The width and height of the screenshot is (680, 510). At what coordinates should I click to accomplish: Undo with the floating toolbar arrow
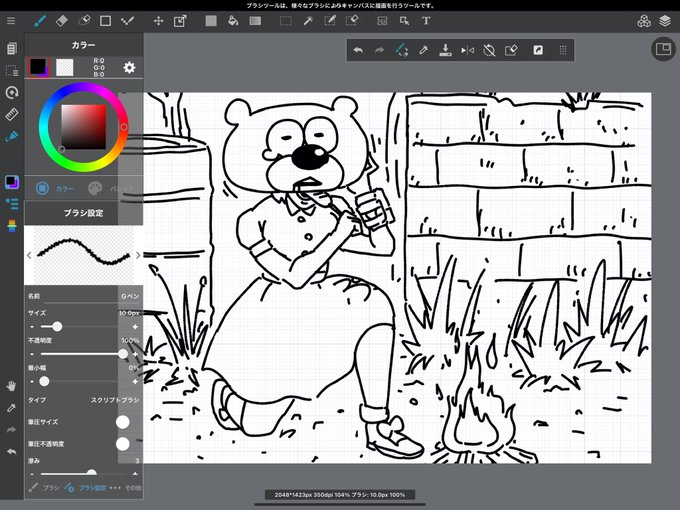tap(358, 50)
